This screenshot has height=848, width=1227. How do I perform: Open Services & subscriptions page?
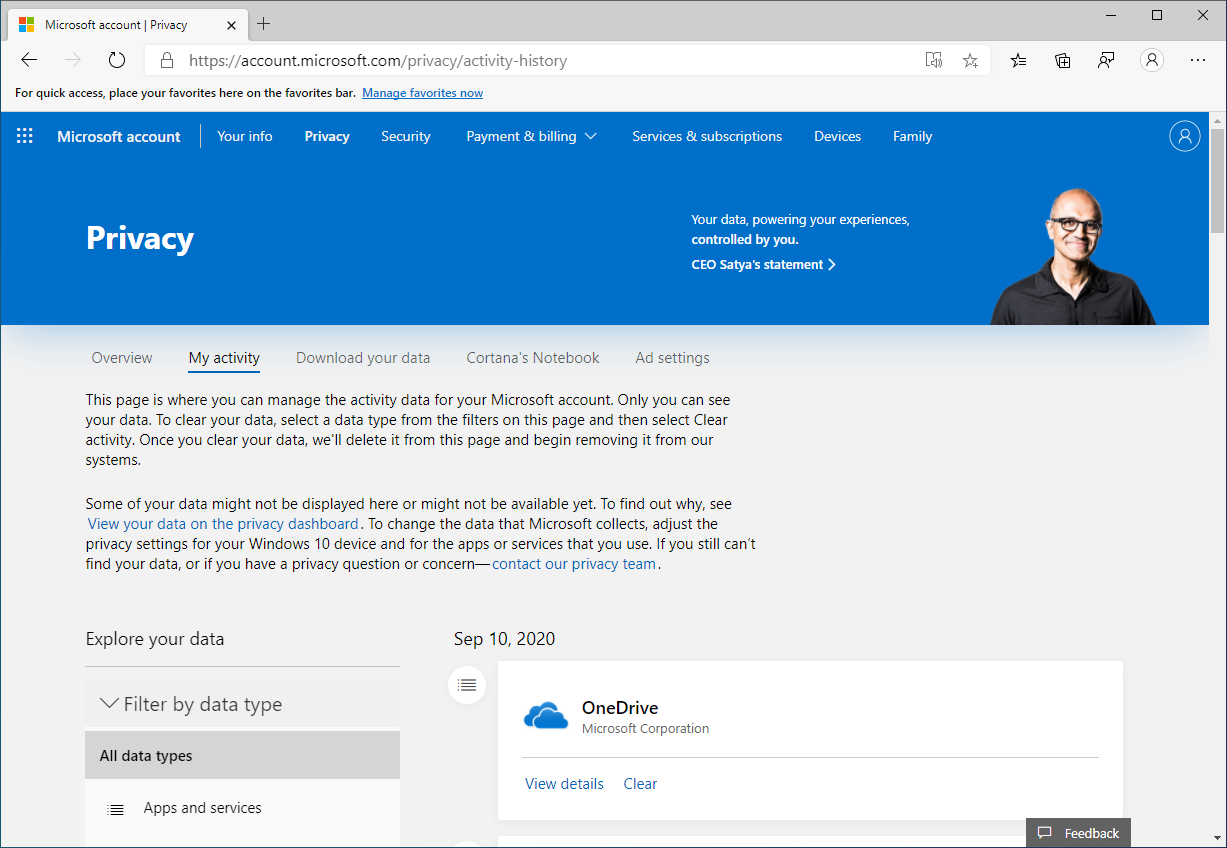pos(707,136)
